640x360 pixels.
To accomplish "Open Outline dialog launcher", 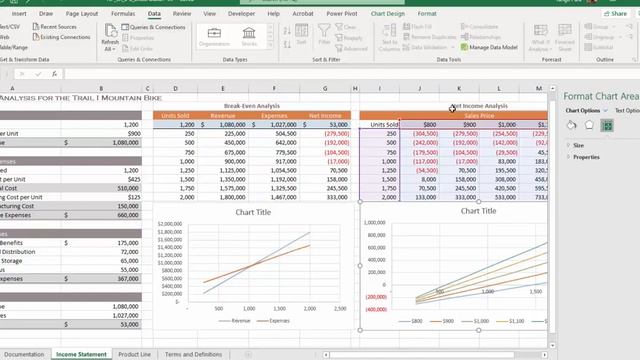I will pos(635,60).
